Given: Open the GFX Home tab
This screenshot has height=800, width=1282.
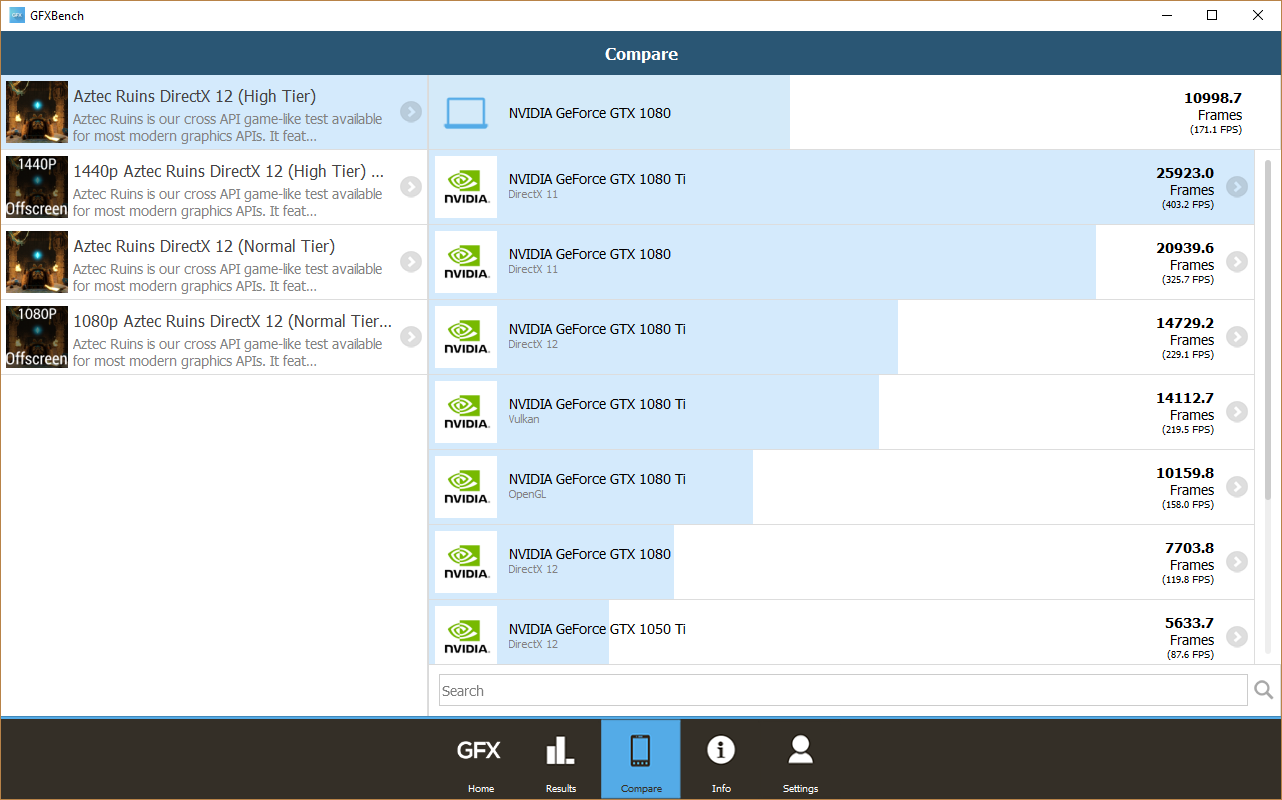Looking at the screenshot, I should click(480, 759).
